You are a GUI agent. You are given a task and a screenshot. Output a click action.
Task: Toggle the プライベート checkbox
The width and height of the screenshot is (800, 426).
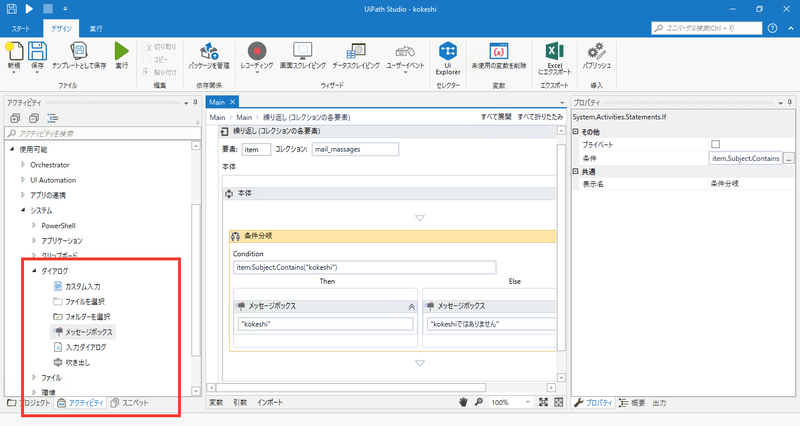pos(715,144)
